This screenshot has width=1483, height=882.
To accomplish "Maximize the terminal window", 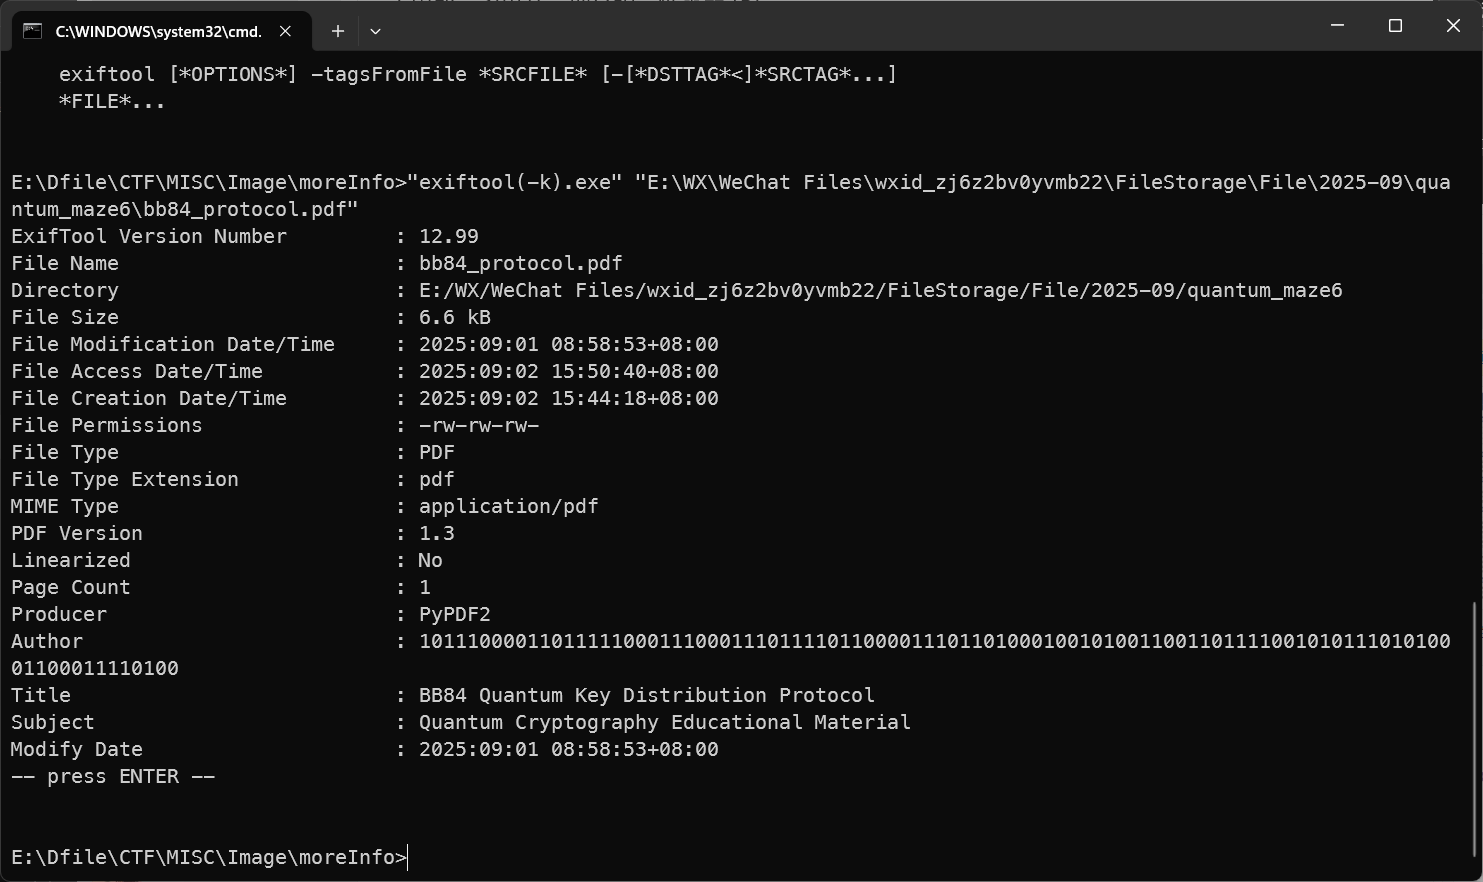I will point(1395,26).
